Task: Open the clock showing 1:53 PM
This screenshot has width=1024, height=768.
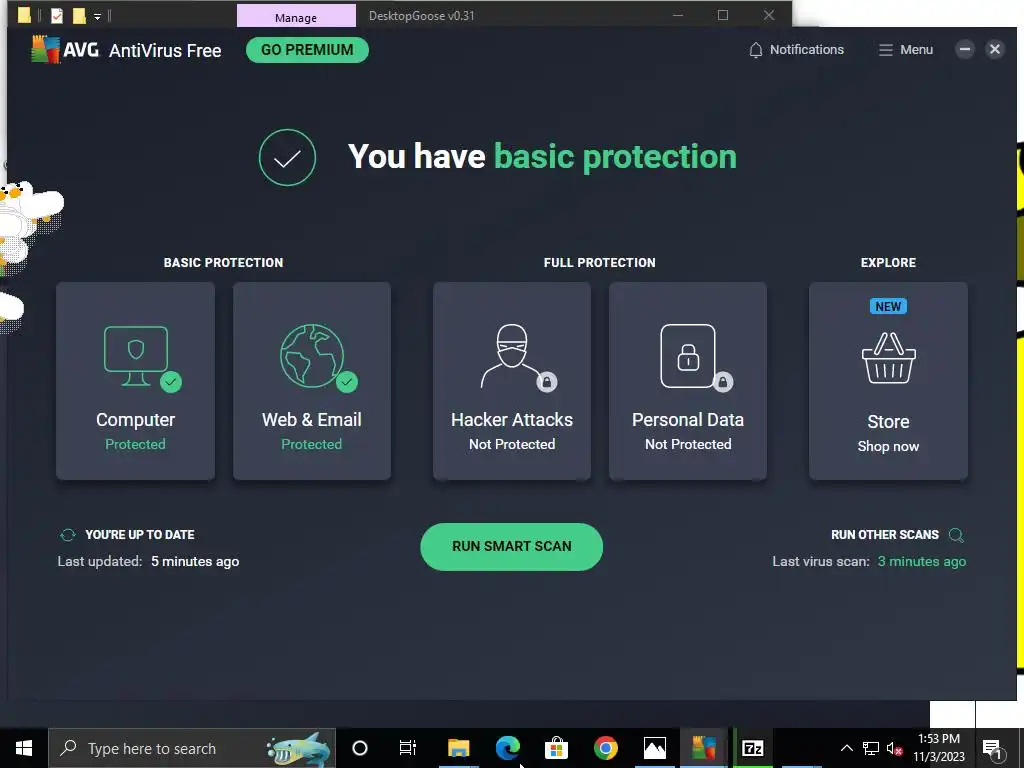Action: [938, 748]
